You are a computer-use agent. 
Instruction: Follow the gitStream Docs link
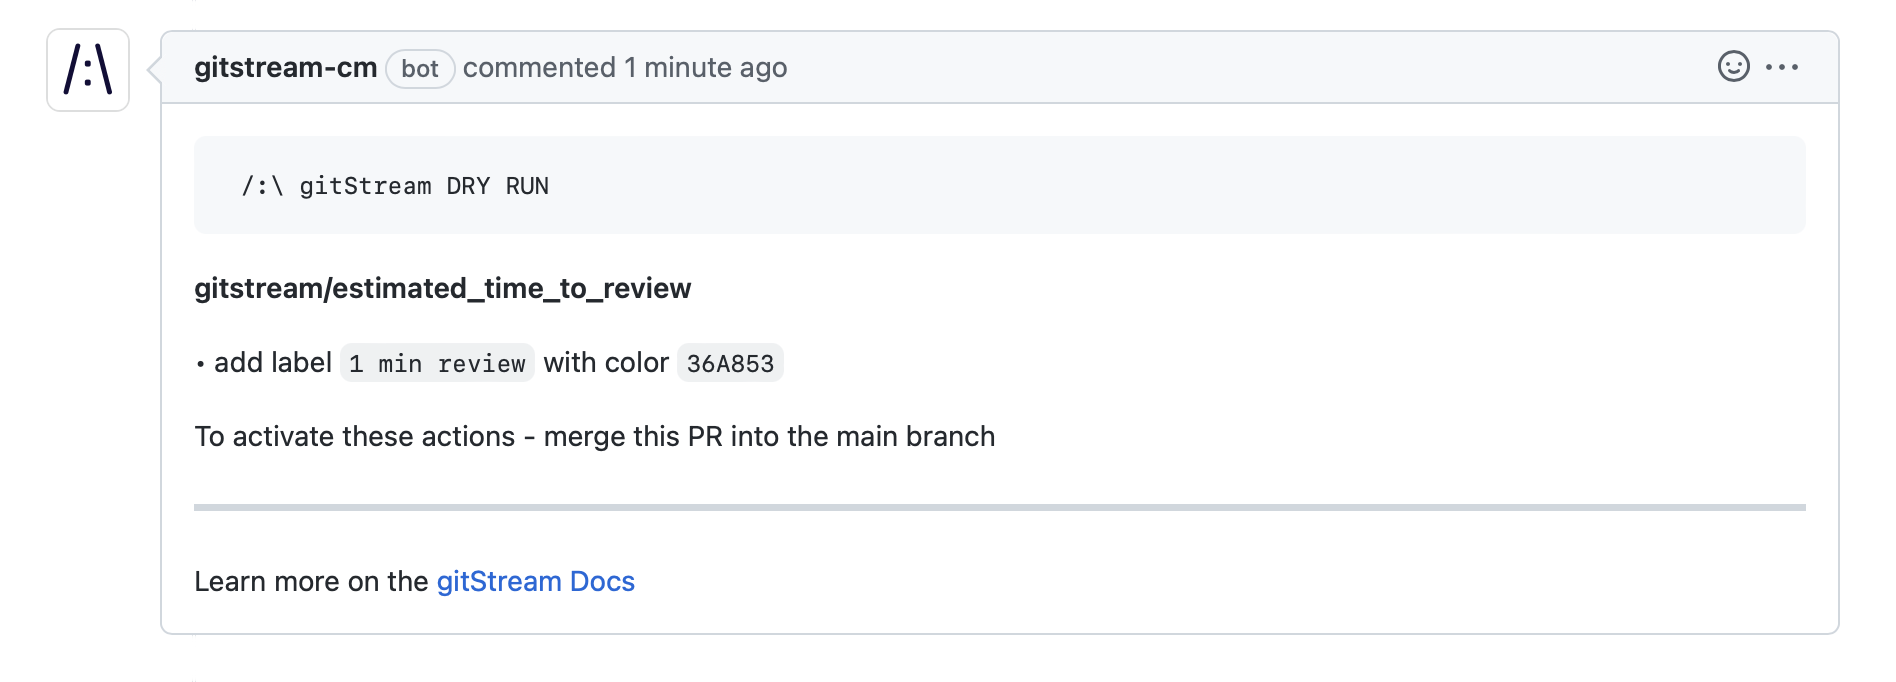click(536, 581)
